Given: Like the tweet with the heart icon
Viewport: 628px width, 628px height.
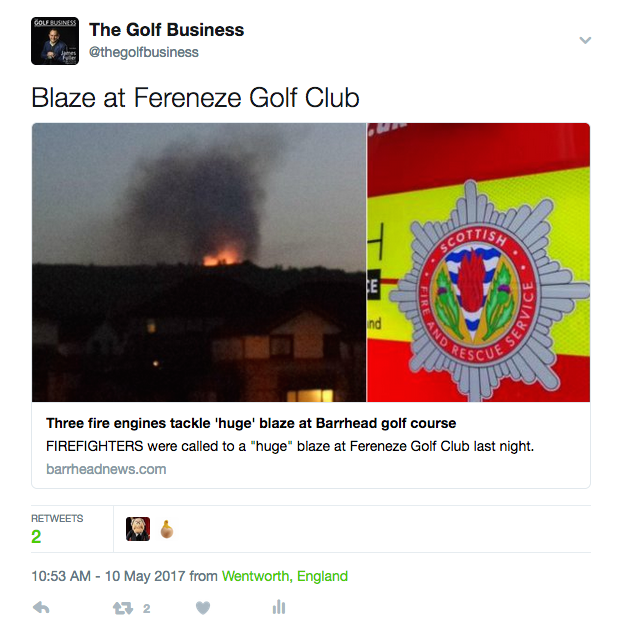Looking at the screenshot, I should click(x=203, y=608).
